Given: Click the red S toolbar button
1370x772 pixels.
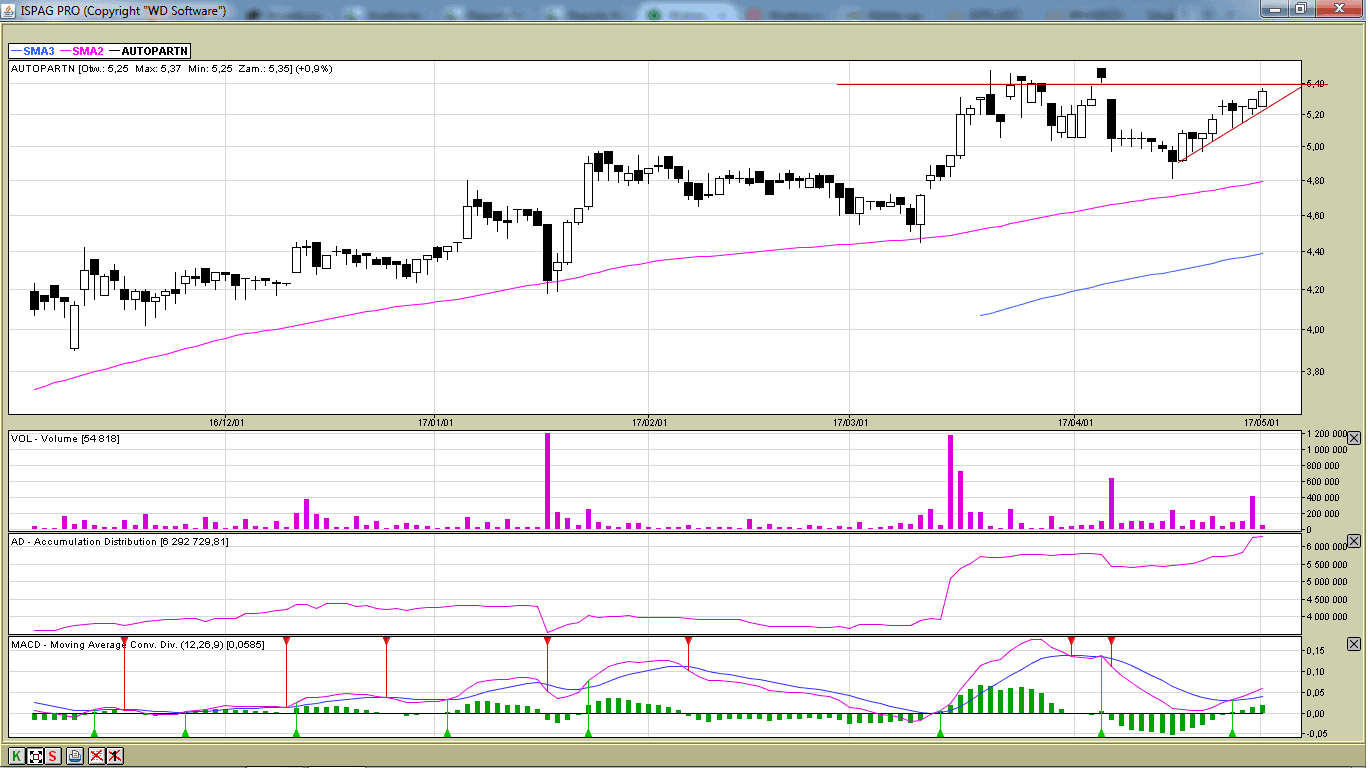Looking at the screenshot, I should pyautogui.click(x=53, y=756).
